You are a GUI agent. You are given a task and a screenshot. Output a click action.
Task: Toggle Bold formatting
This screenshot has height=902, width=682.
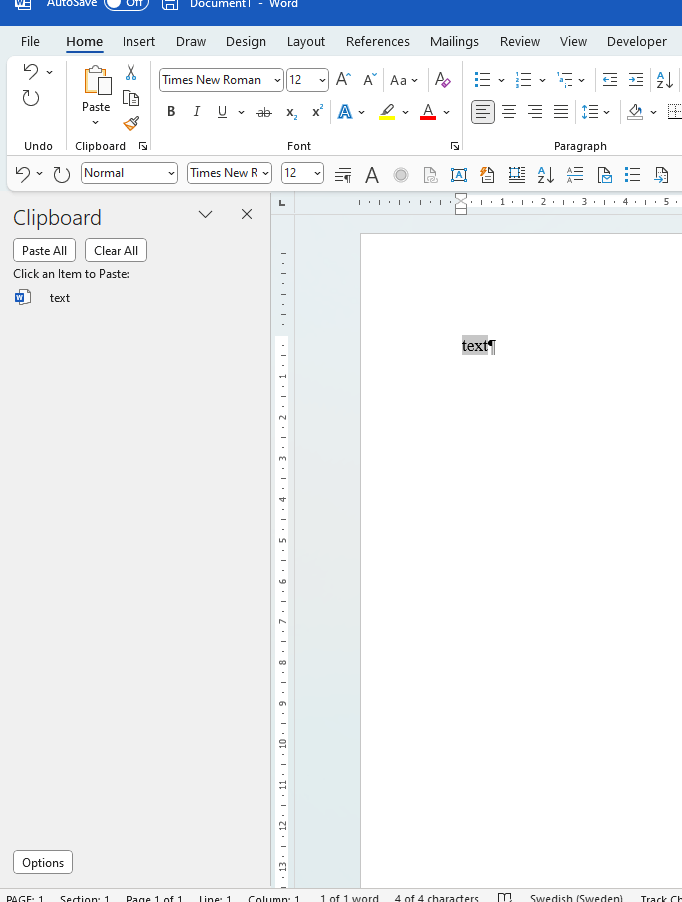[171, 112]
